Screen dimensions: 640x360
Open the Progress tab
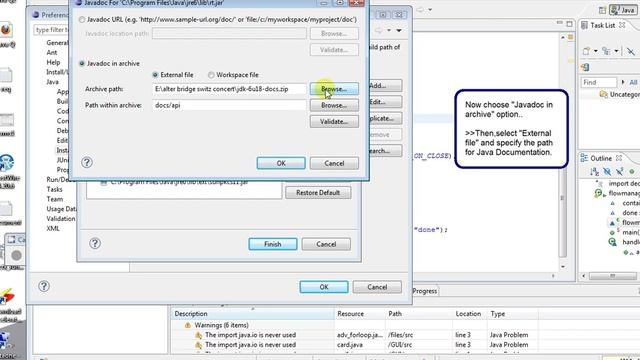click(424, 291)
